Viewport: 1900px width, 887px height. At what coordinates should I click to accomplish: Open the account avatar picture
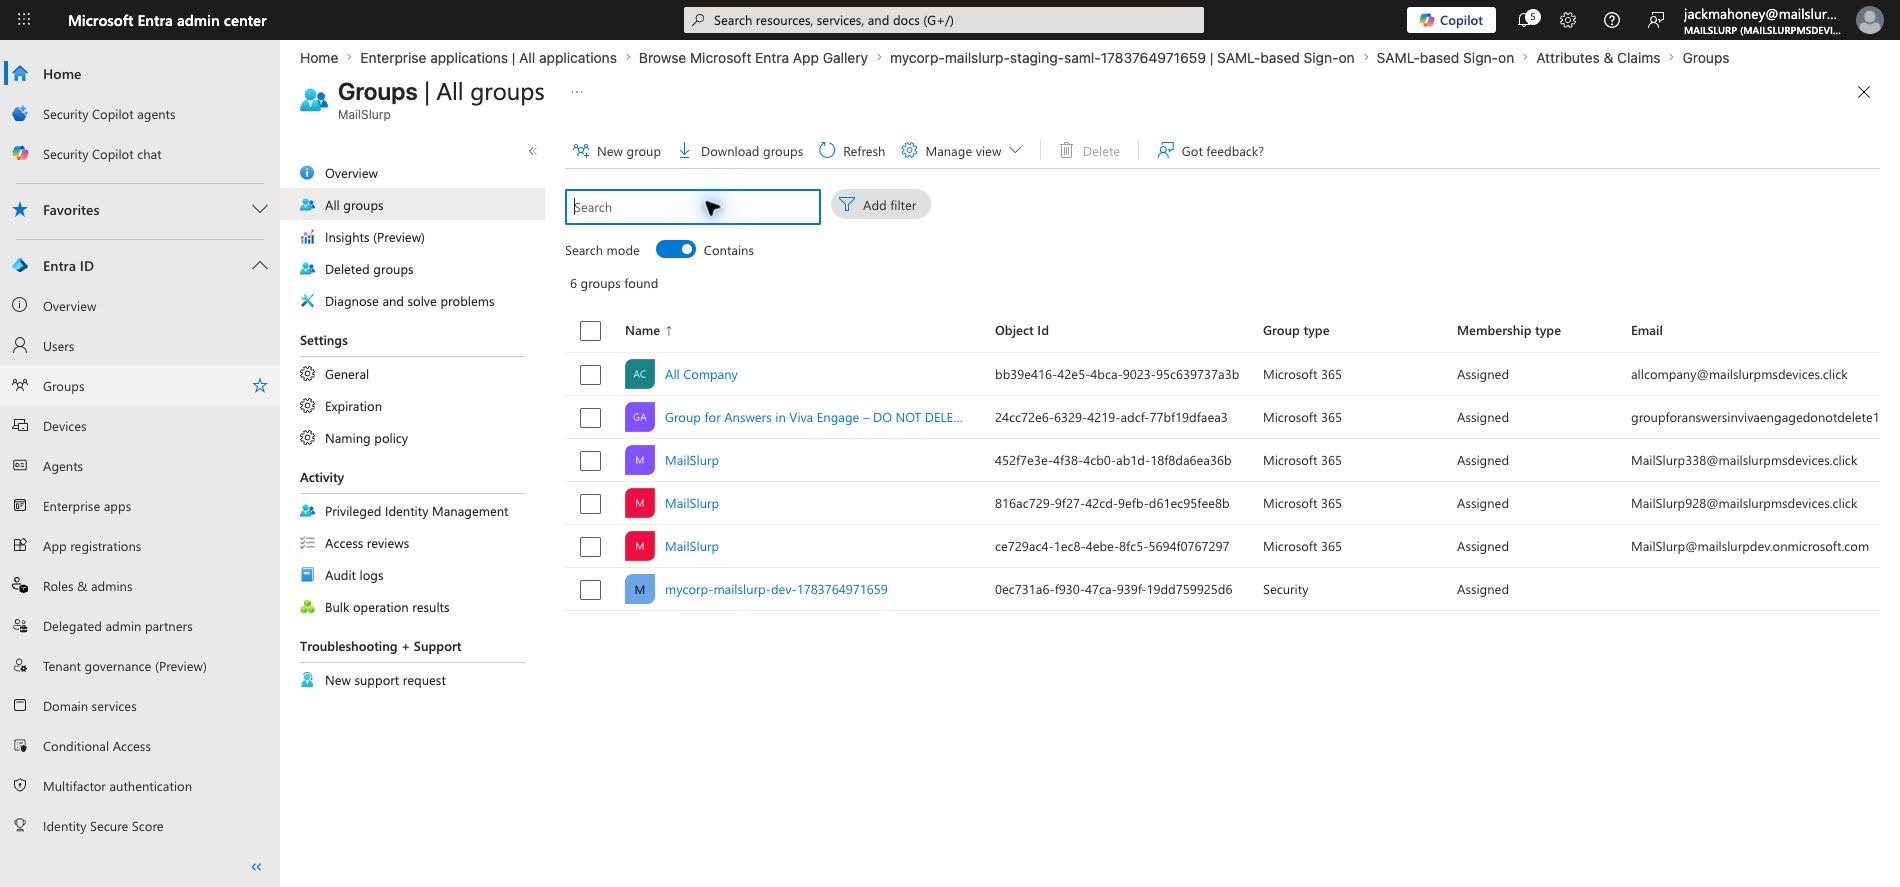coord(1870,20)
